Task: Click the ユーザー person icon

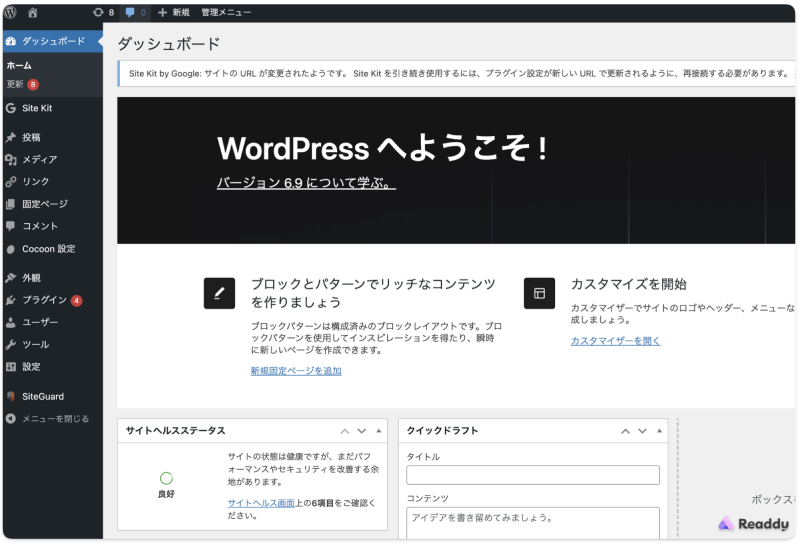Action: coord(11,323)
